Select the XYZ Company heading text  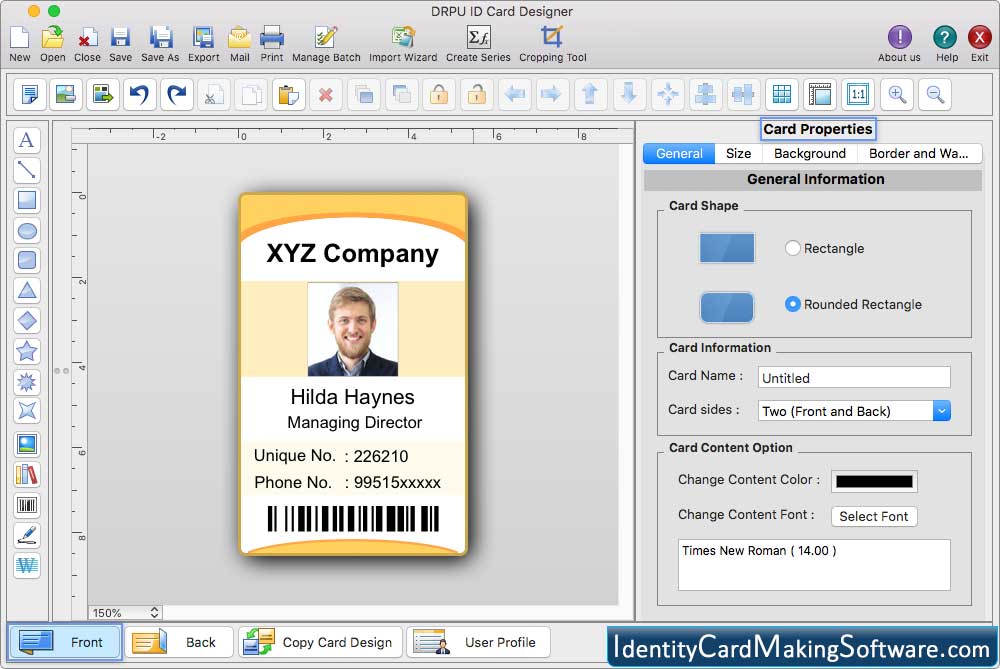[352, 254]
